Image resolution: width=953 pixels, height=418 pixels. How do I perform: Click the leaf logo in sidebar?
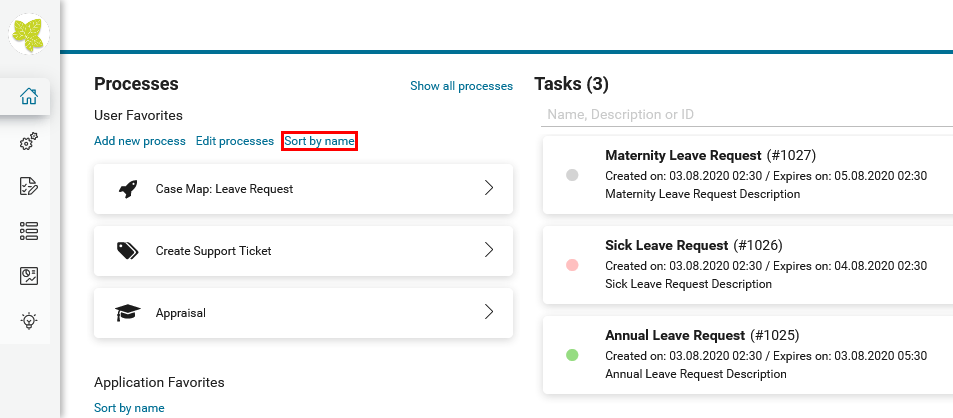30,35
